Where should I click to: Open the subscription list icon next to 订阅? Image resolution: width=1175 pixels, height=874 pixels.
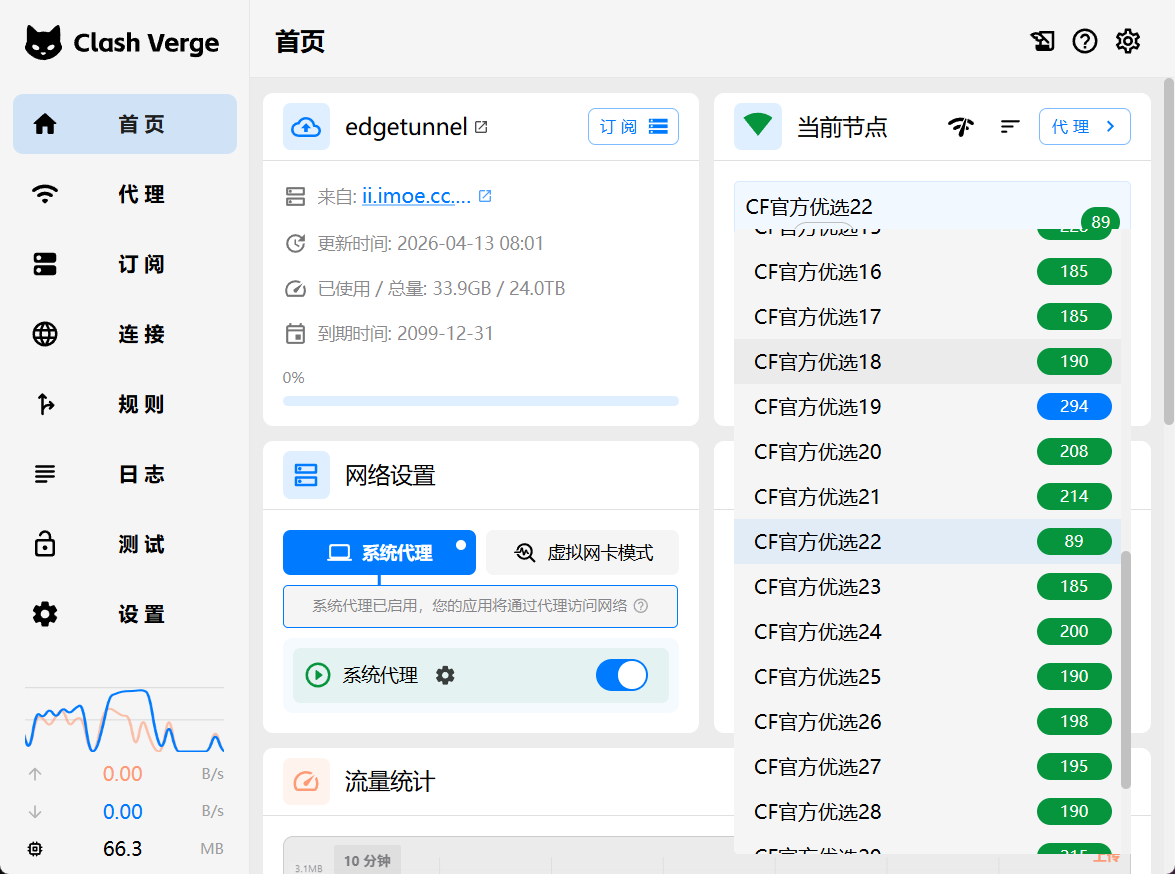(658, 126)
